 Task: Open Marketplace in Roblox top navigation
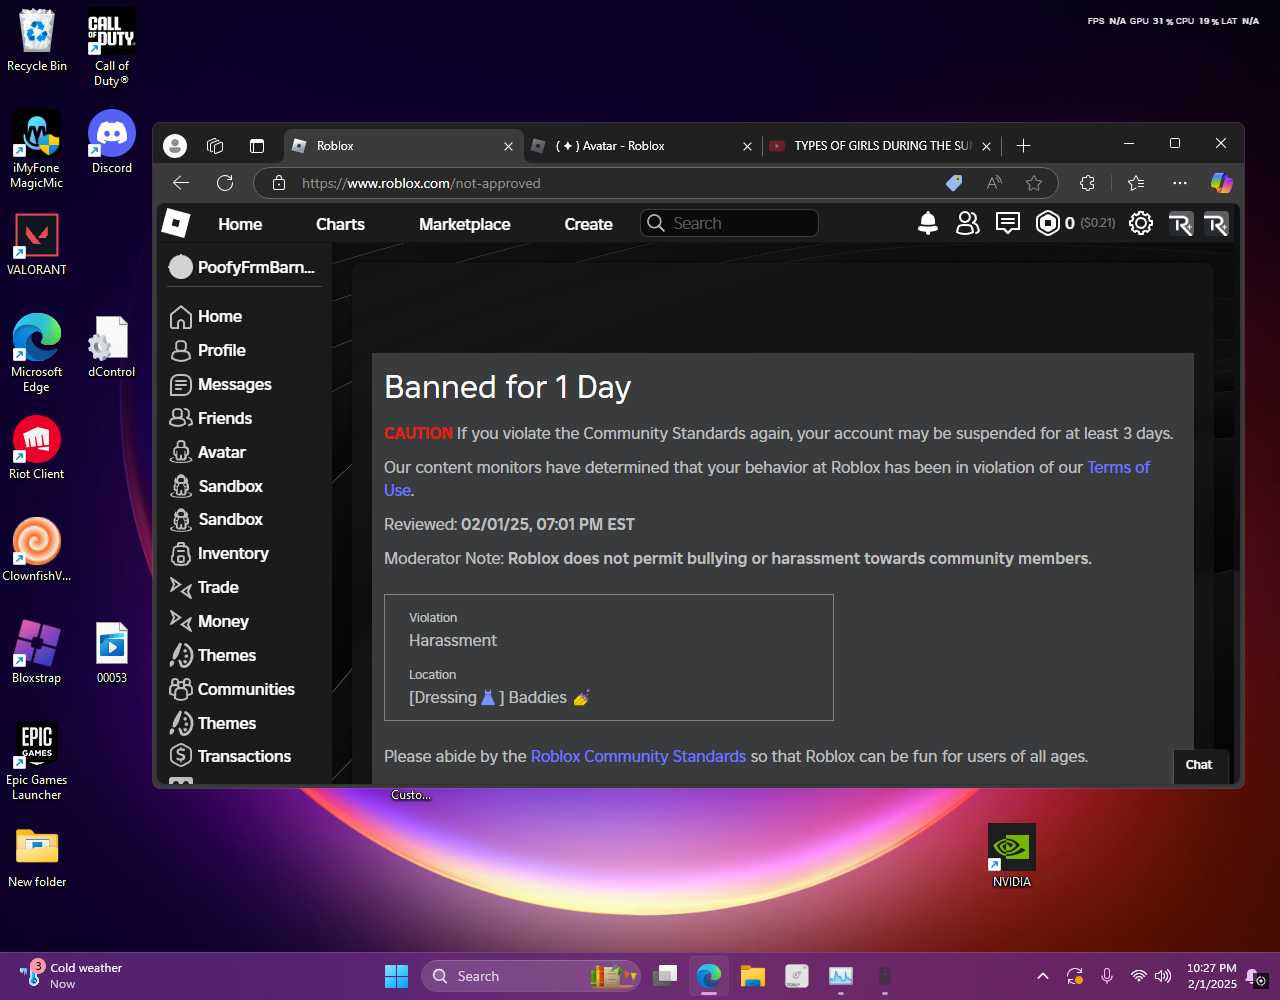tap(464, 224)
